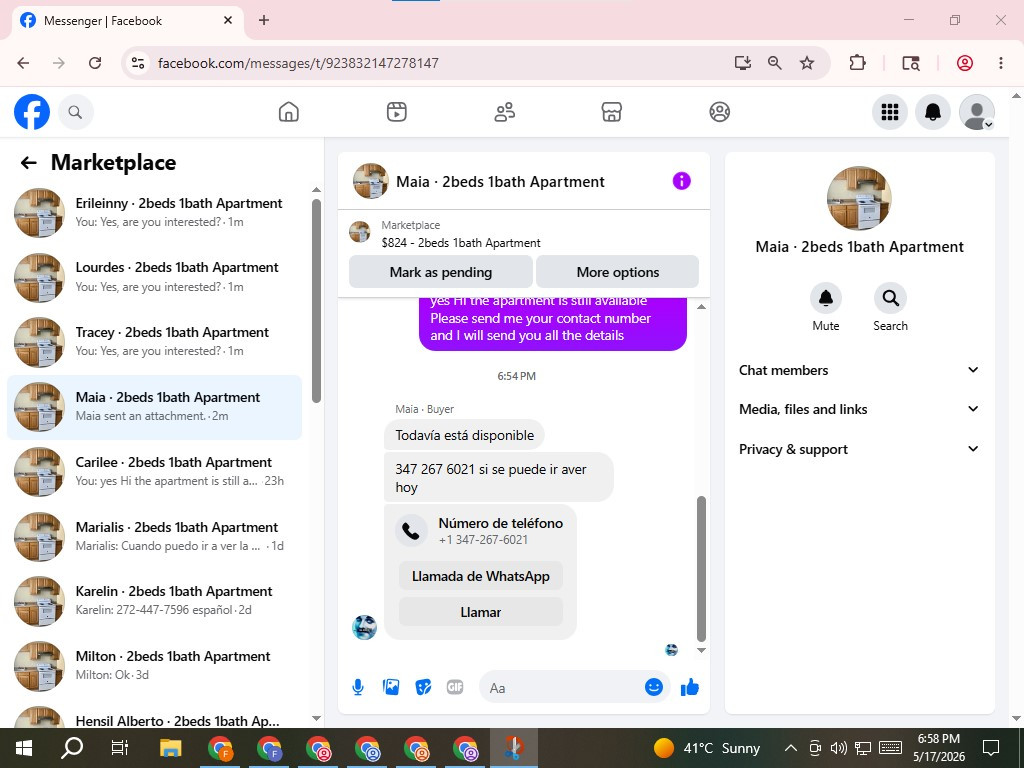Open the Reels video icon

click(x=396, y=112)
